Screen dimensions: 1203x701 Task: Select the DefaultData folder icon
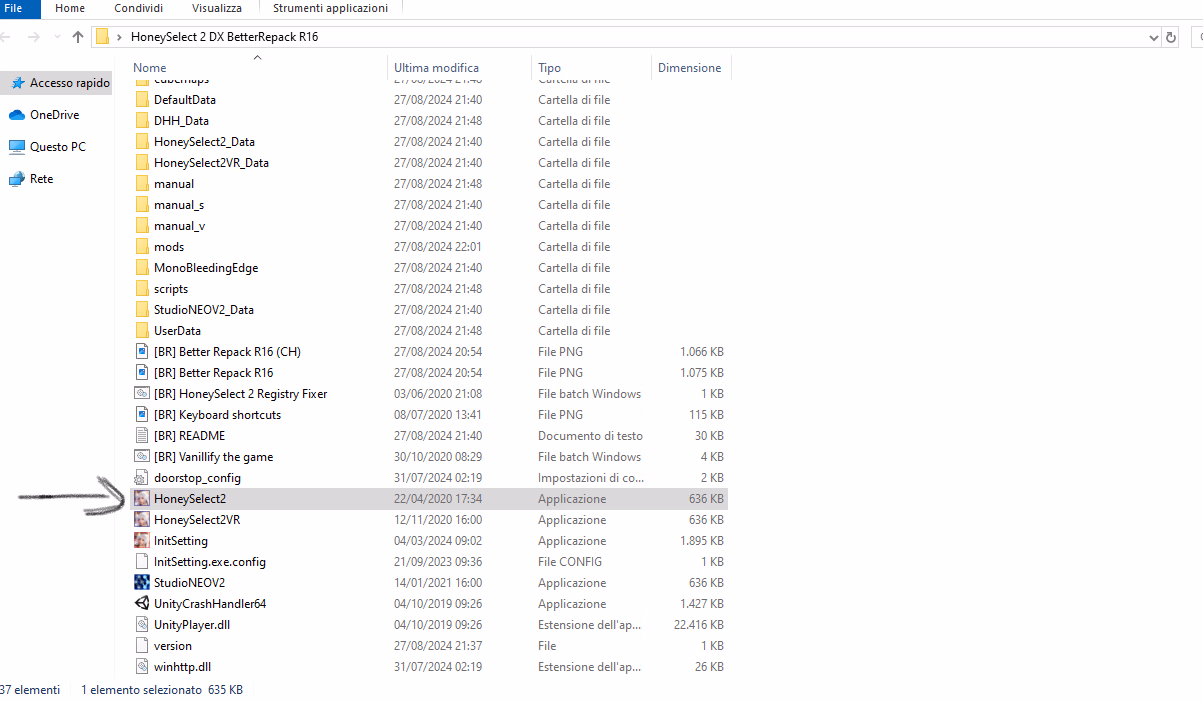point(142,99)
